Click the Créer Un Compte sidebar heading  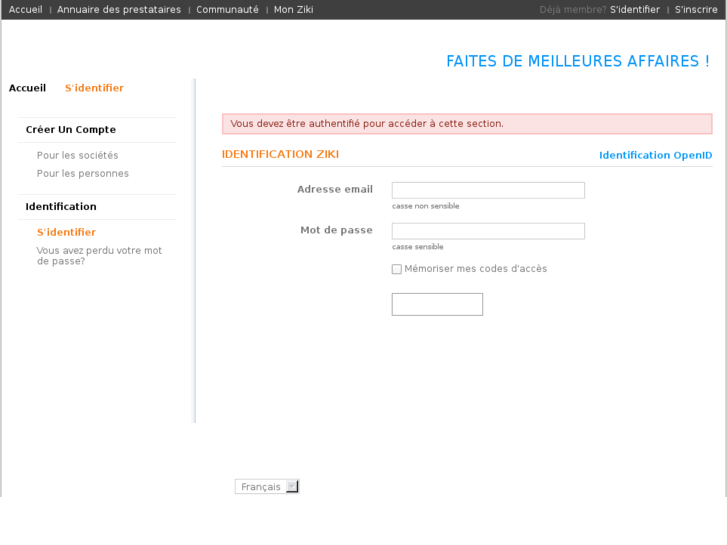pos(70,130)
